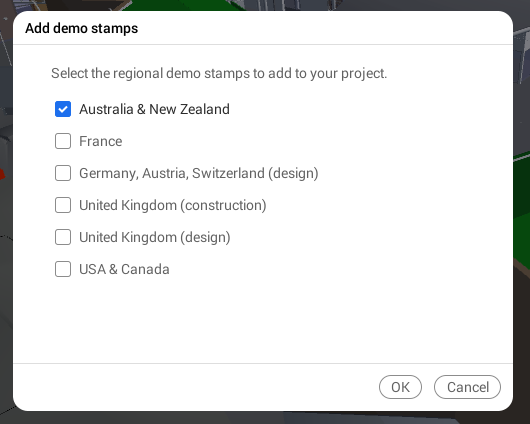
Task: Click the "Germany, Austria, Switzerland (design)" label text
Action: tap(199, 173)
